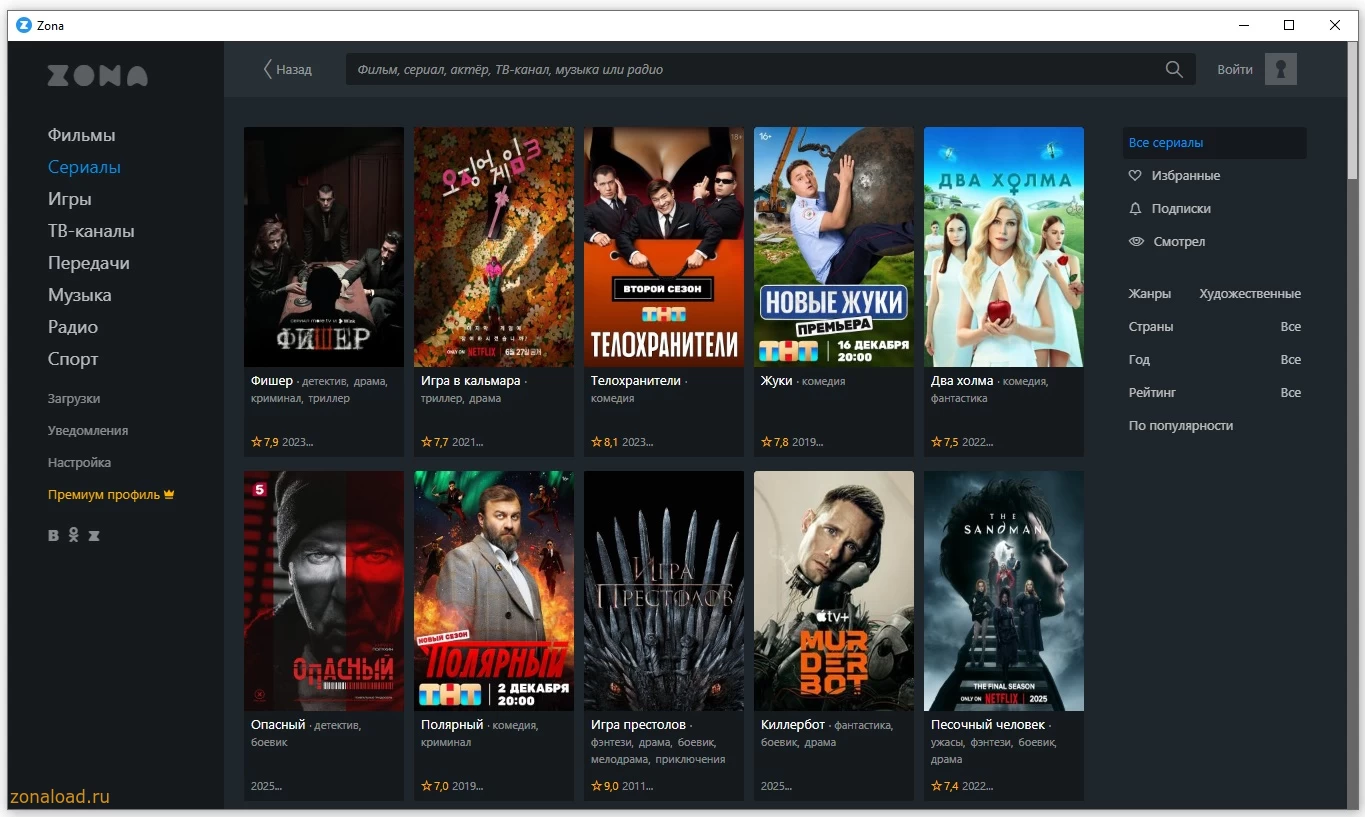Open the Жуки series poster
The image size is (1365, 817).
point(834,247)
